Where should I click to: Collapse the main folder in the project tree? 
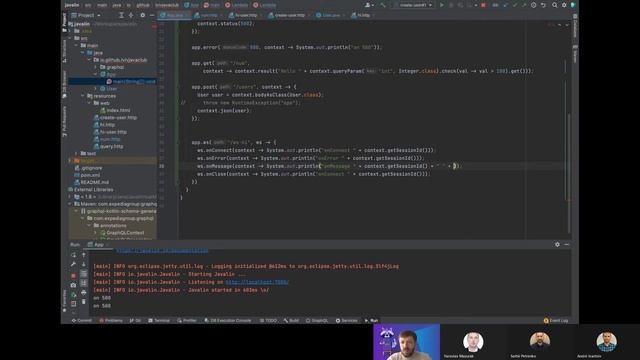[x=76, y=45]
